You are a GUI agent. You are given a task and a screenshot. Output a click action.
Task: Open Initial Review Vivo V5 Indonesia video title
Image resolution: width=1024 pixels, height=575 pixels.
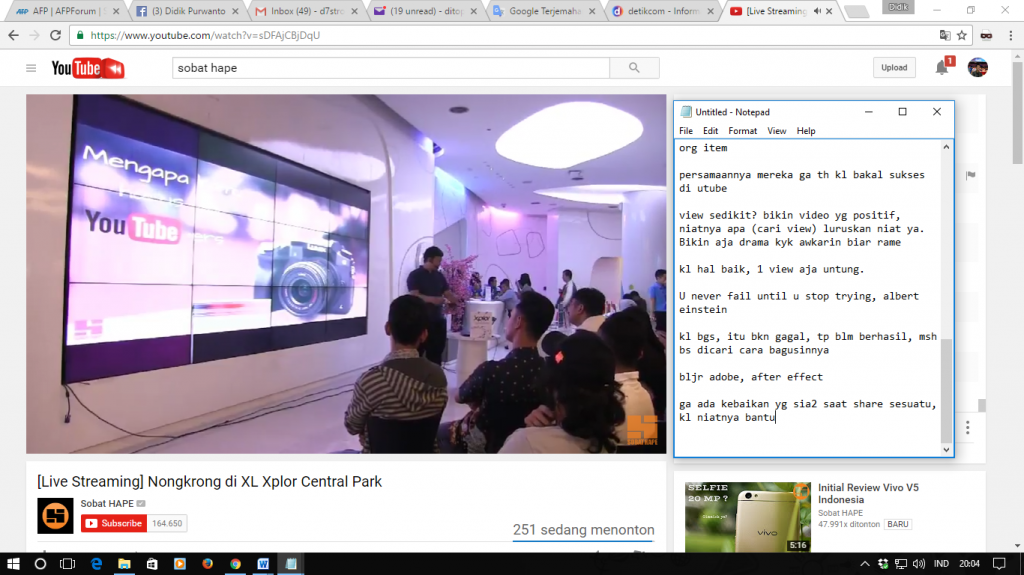pyautogui.click(x=868, y=493)
